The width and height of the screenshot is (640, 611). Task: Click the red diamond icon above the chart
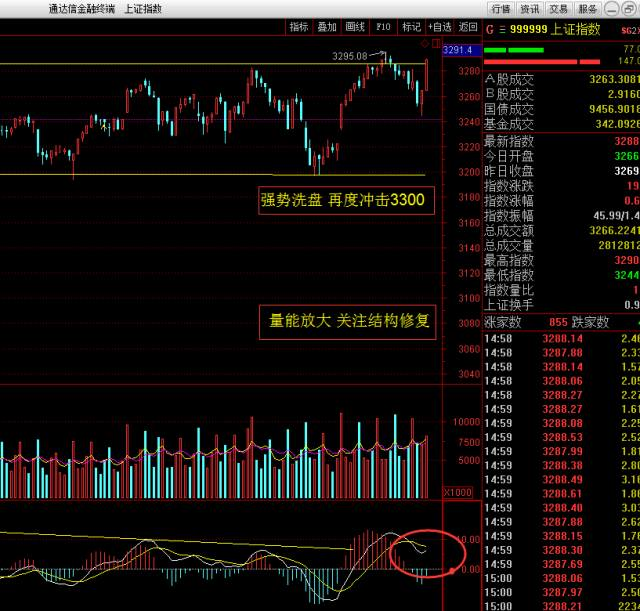[x=425, y=43]
